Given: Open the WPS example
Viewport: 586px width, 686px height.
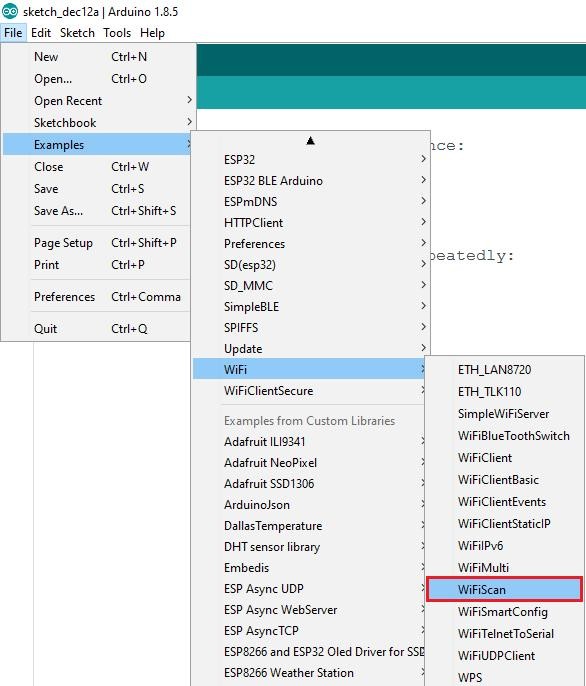Looking at the screenshot, I should (505, 677).
